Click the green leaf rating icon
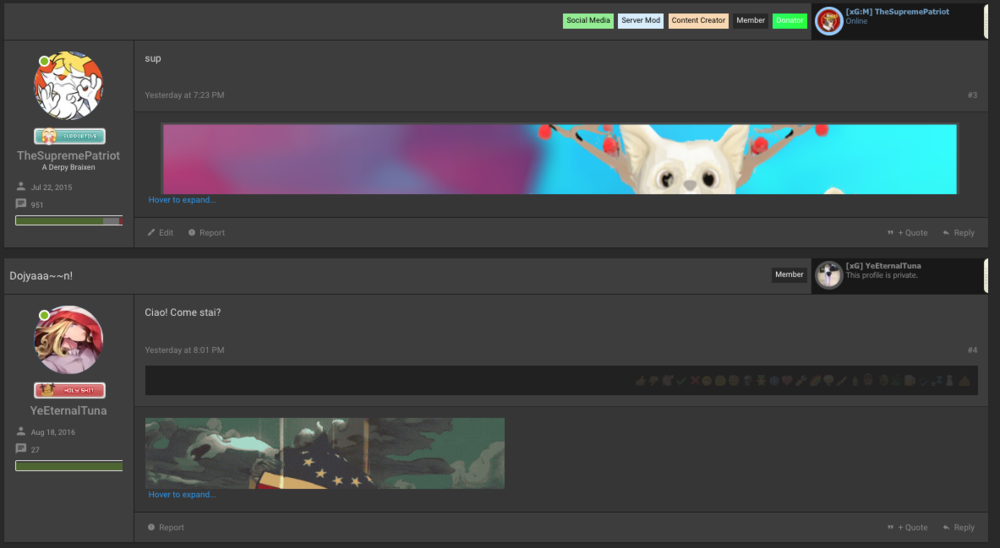1000x548 pixels. tap(896, 381)
